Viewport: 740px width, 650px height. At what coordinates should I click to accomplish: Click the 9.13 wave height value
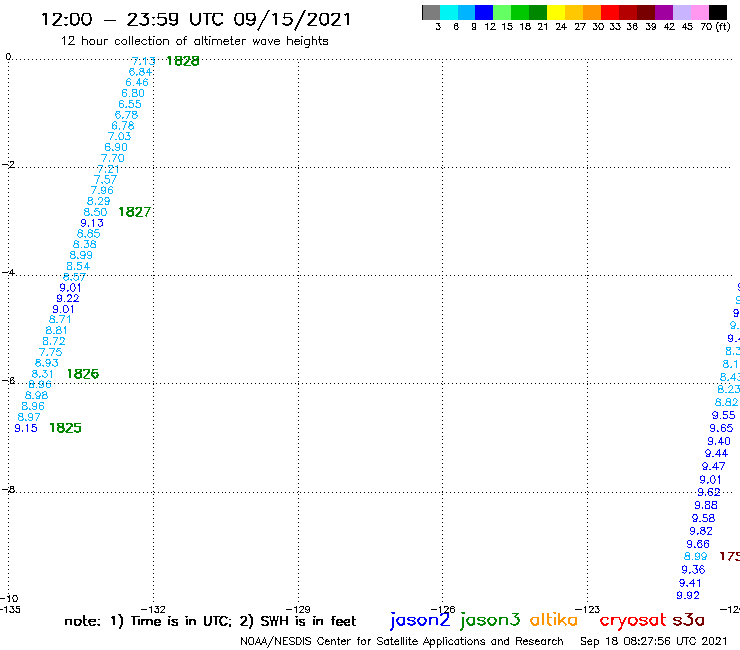click(92, 223)
